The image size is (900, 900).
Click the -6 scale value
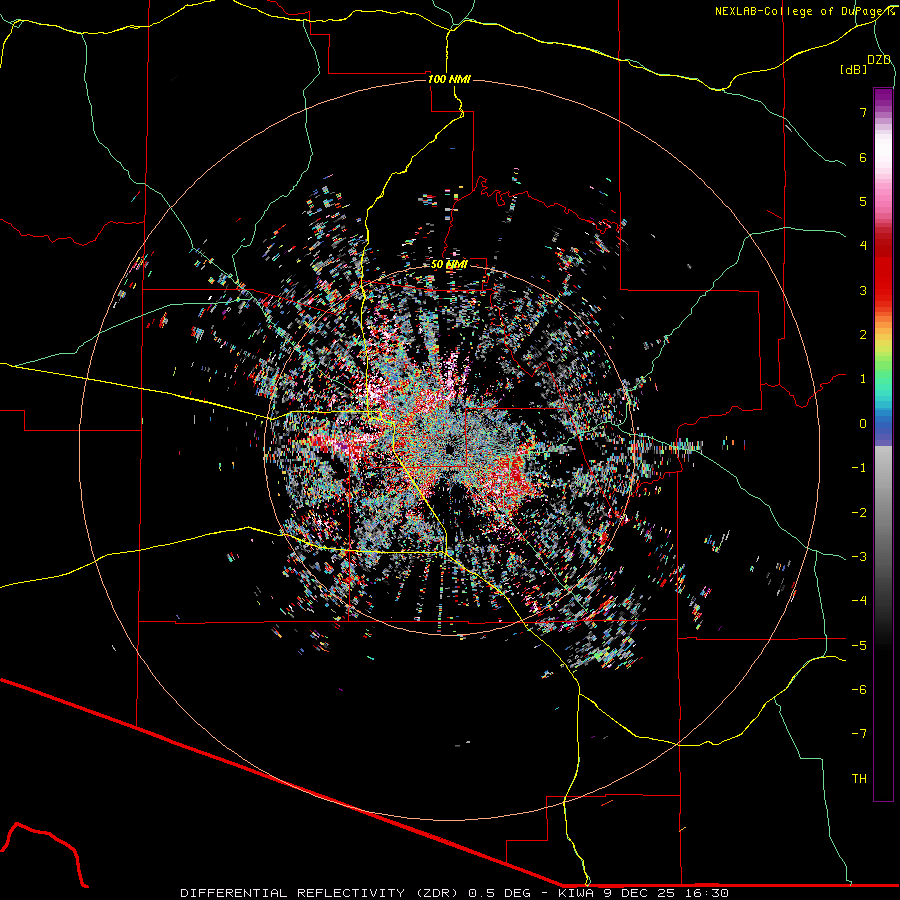tap(859, 690)
